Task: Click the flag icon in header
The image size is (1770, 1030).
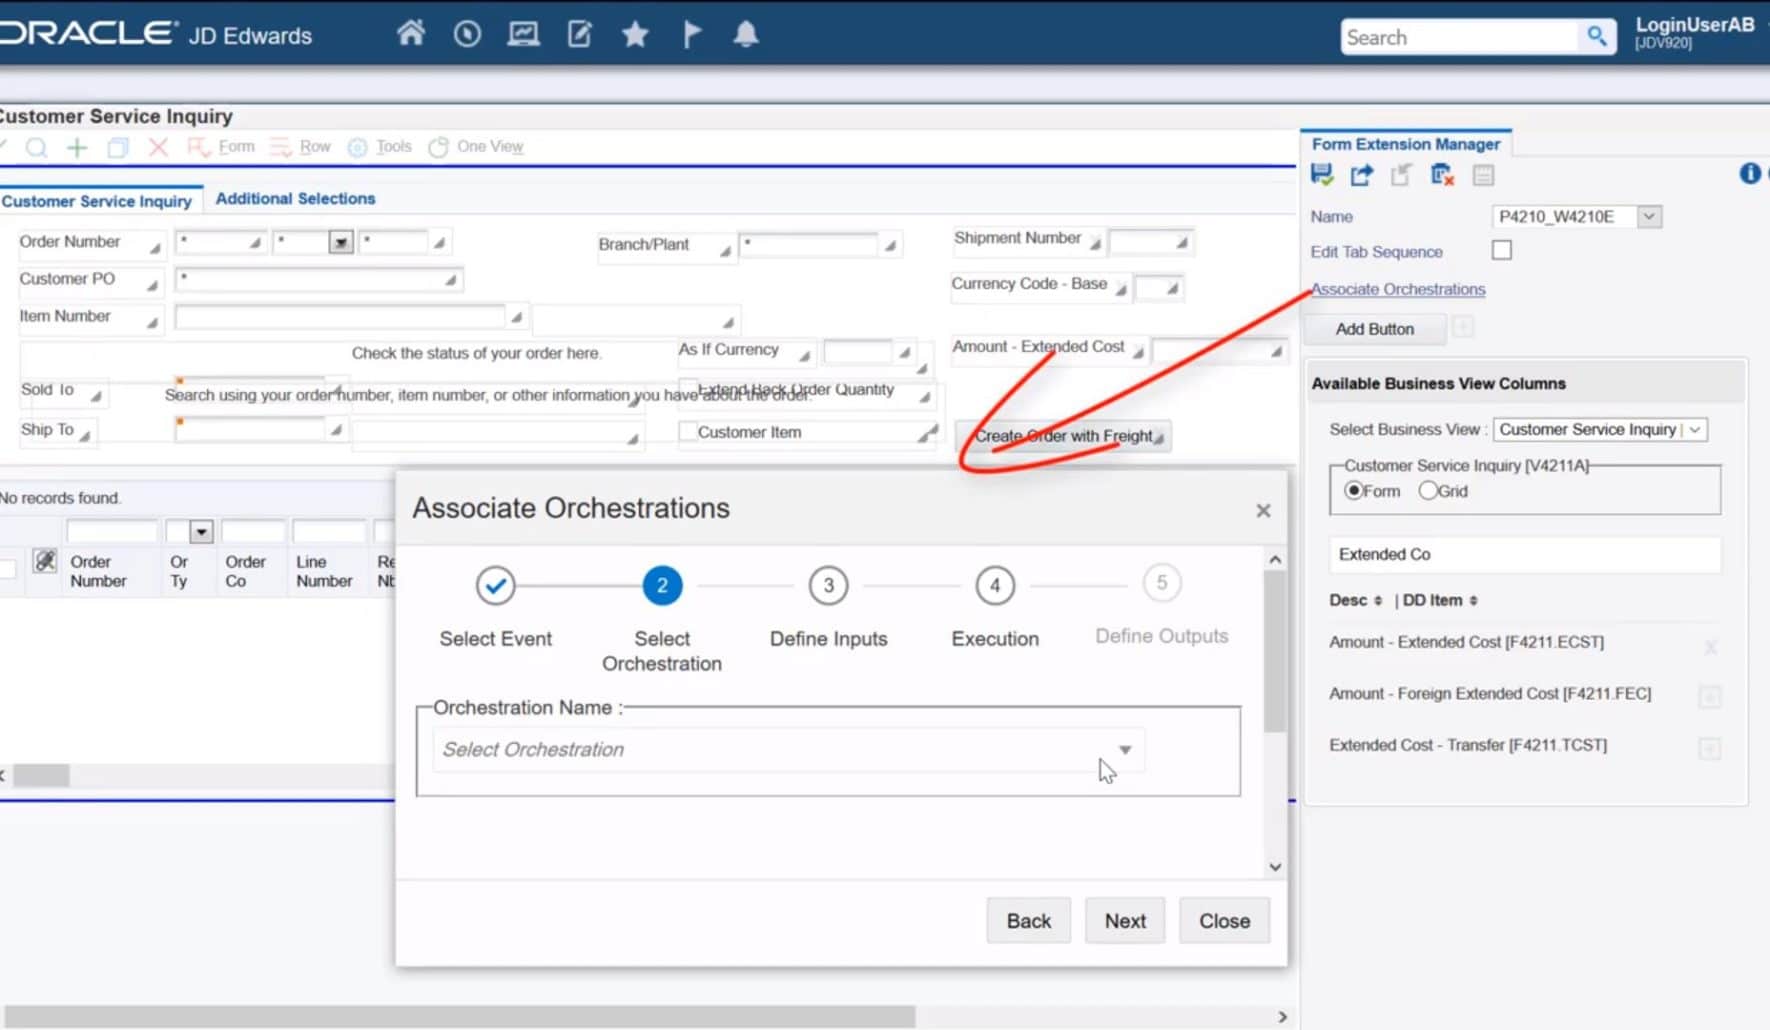Action: tap(691, 35)
